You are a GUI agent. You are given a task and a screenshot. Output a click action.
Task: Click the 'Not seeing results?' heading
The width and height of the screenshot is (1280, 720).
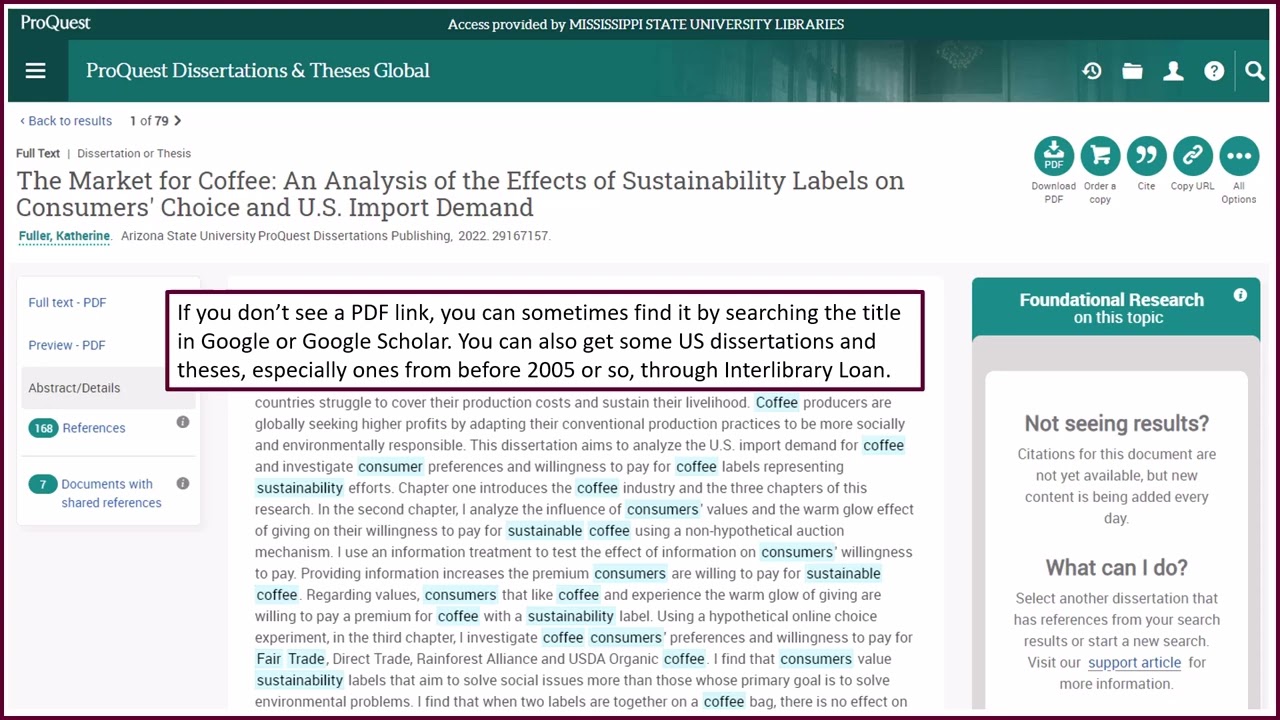click(x=1117, y=423)
